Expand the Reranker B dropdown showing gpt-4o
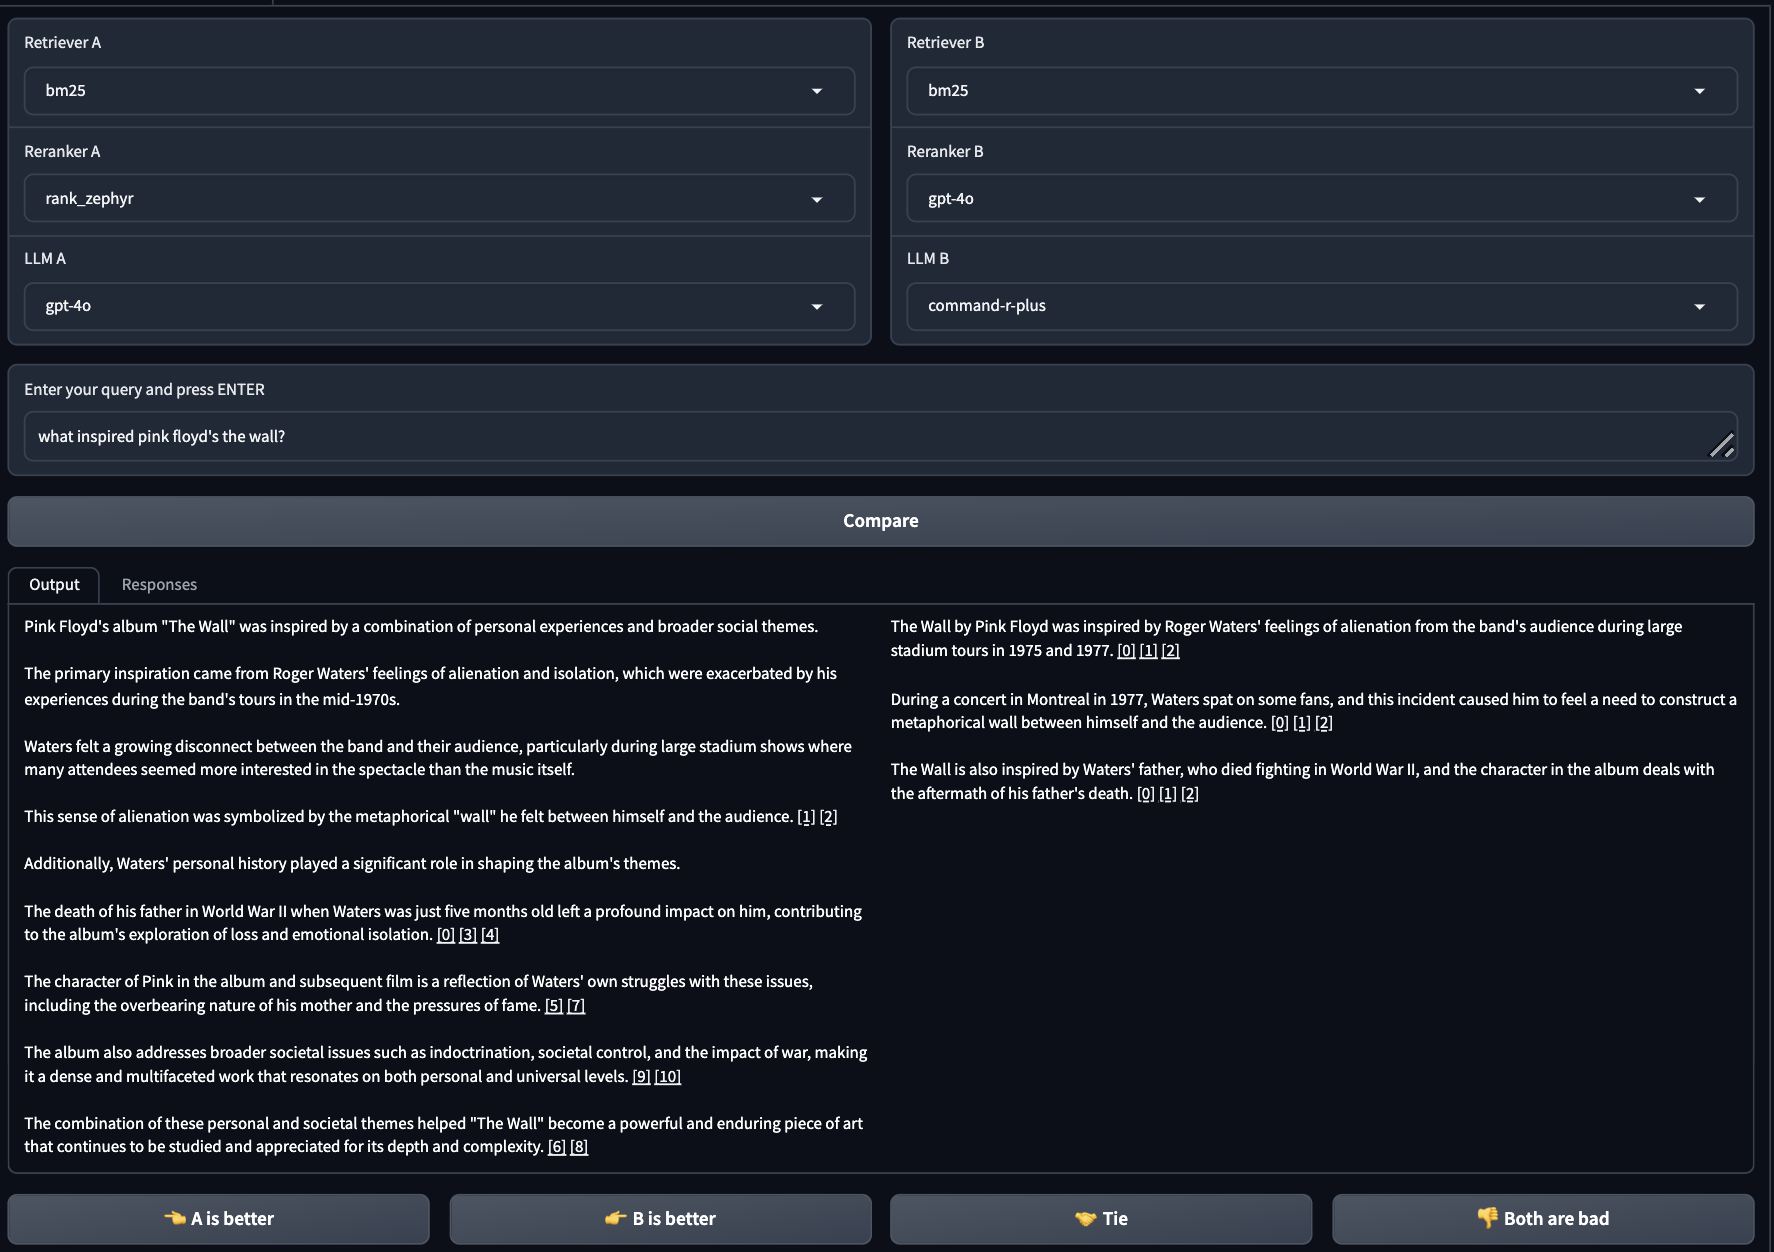The width and height of the screenshot is (1774, 1252). (x=1321, y=199)
